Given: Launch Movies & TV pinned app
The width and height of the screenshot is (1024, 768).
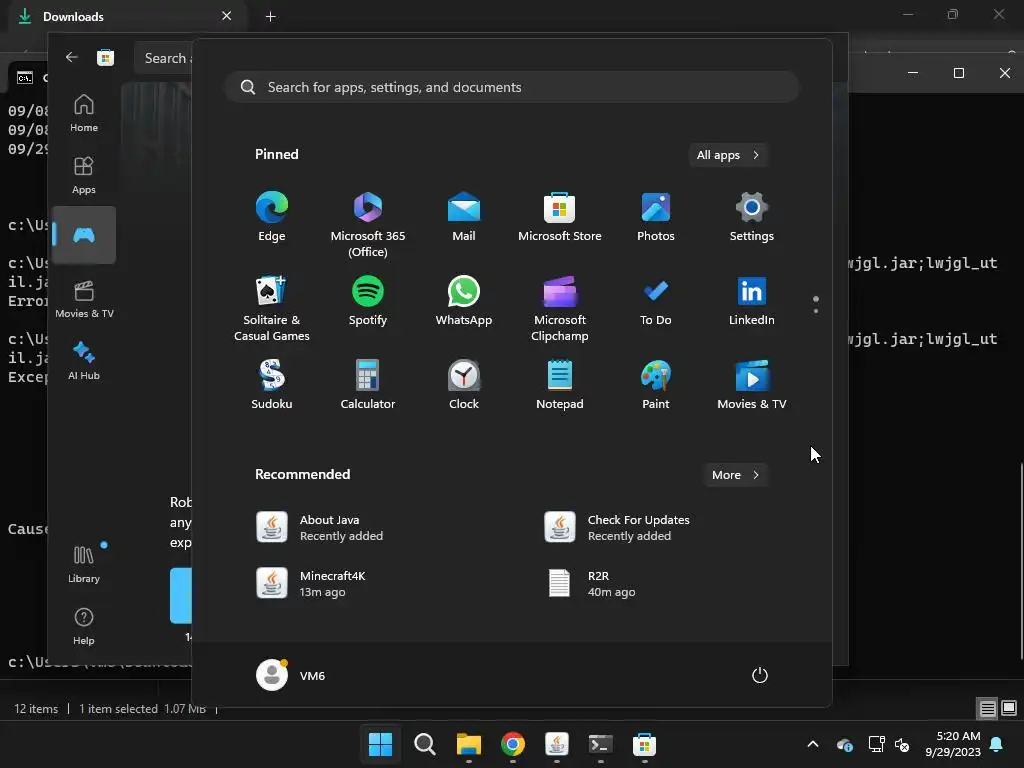Looking at the screenshot, I should 752,385.
